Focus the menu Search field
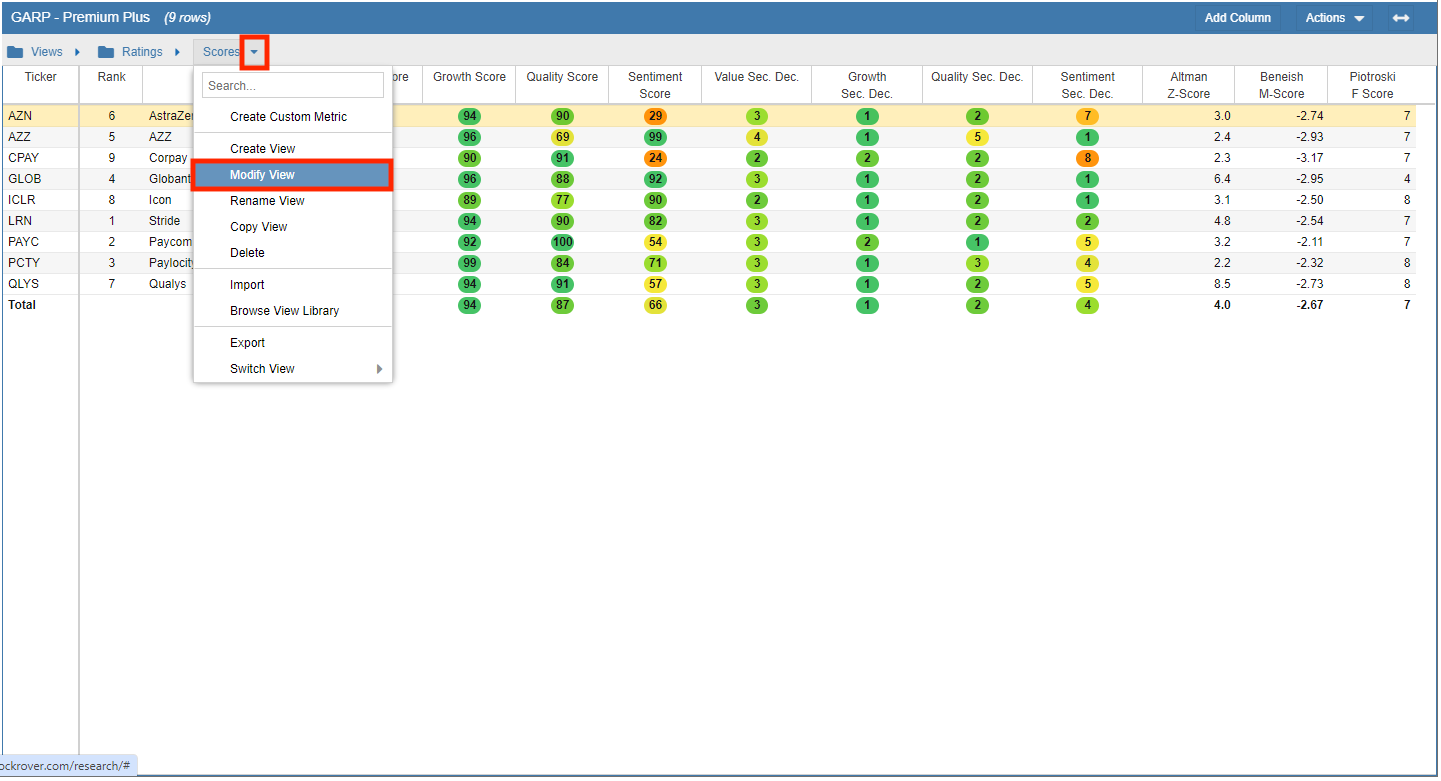The image size is (1441, 781). tap(293, 85)
